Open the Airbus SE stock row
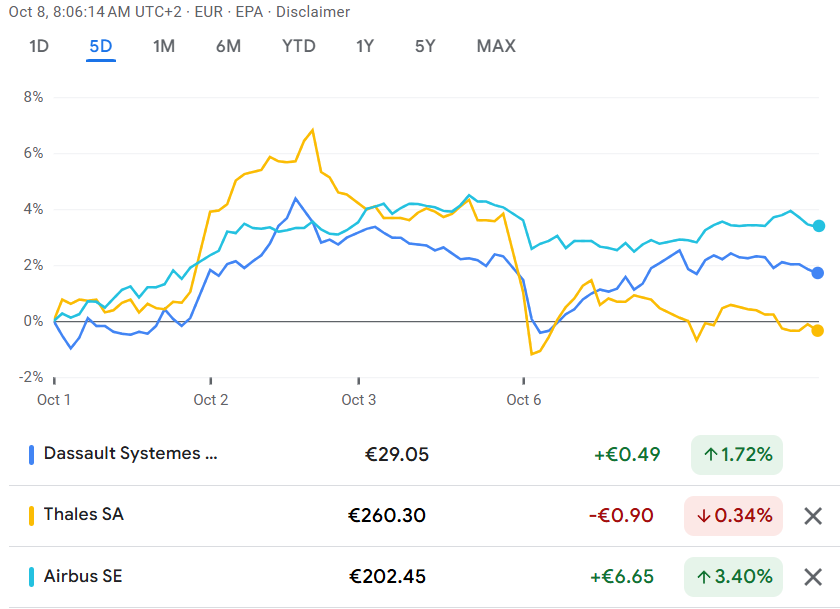This screenshot has height=609, width=840. click(83, 576)
